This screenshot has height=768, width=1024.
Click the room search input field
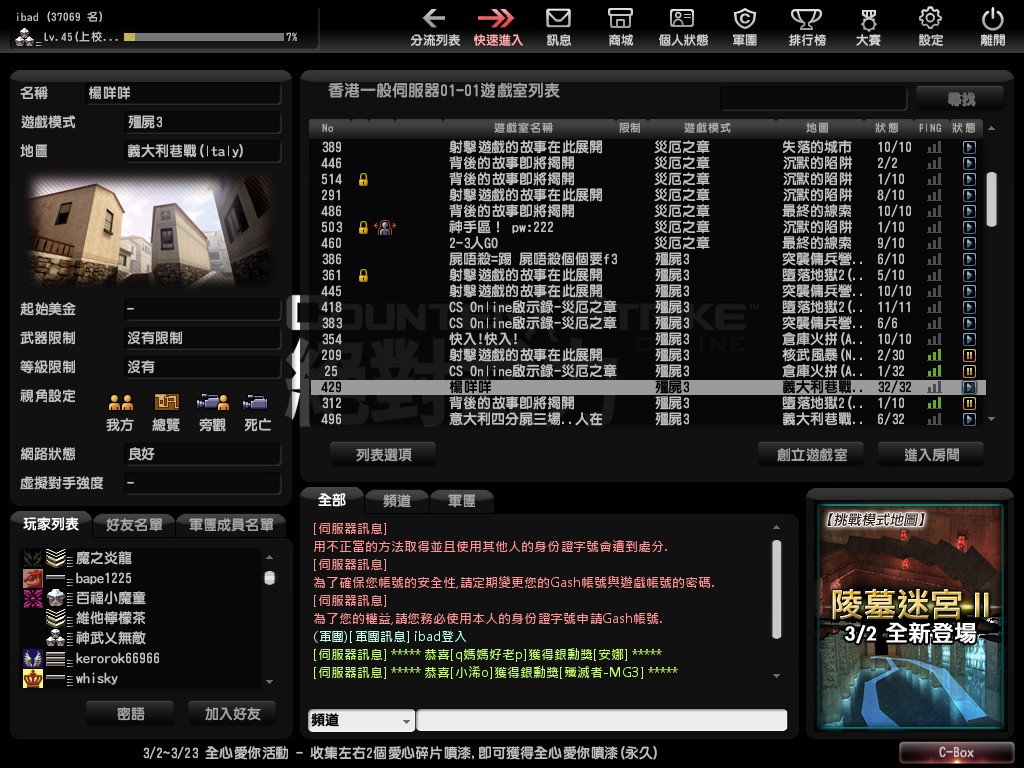point(813,99)
